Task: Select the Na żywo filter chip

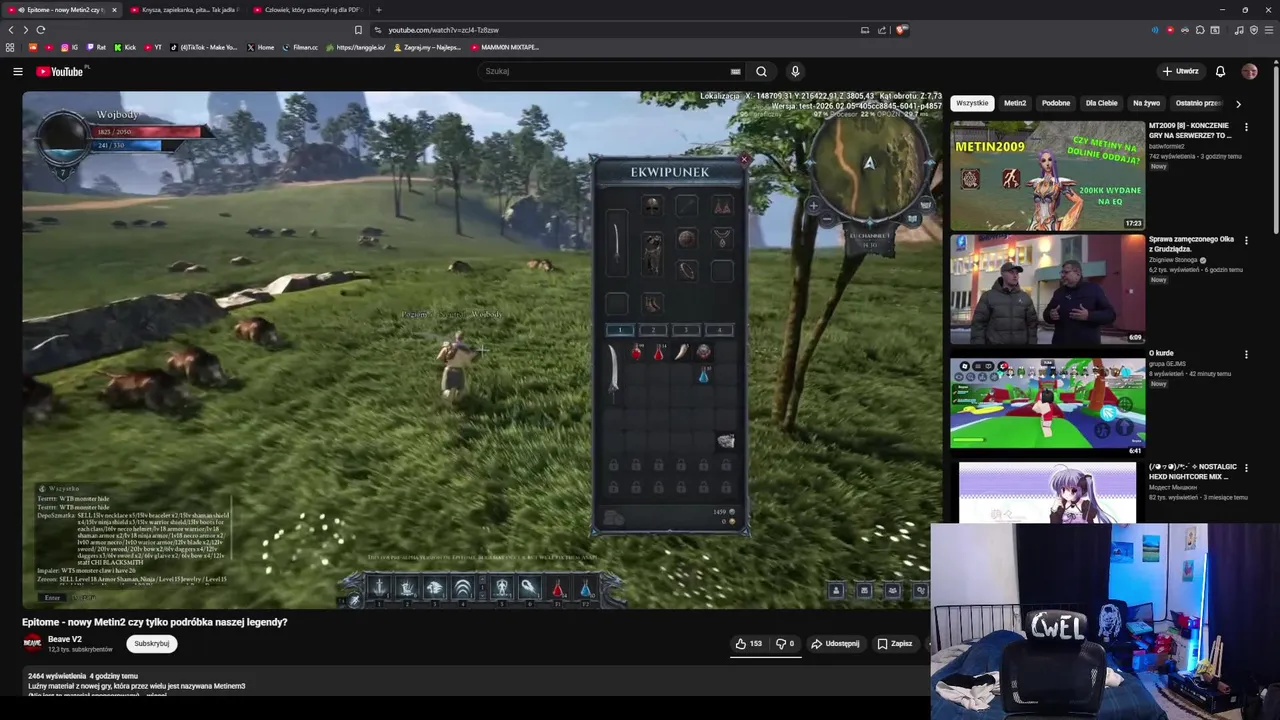Action: [1146, 103]
